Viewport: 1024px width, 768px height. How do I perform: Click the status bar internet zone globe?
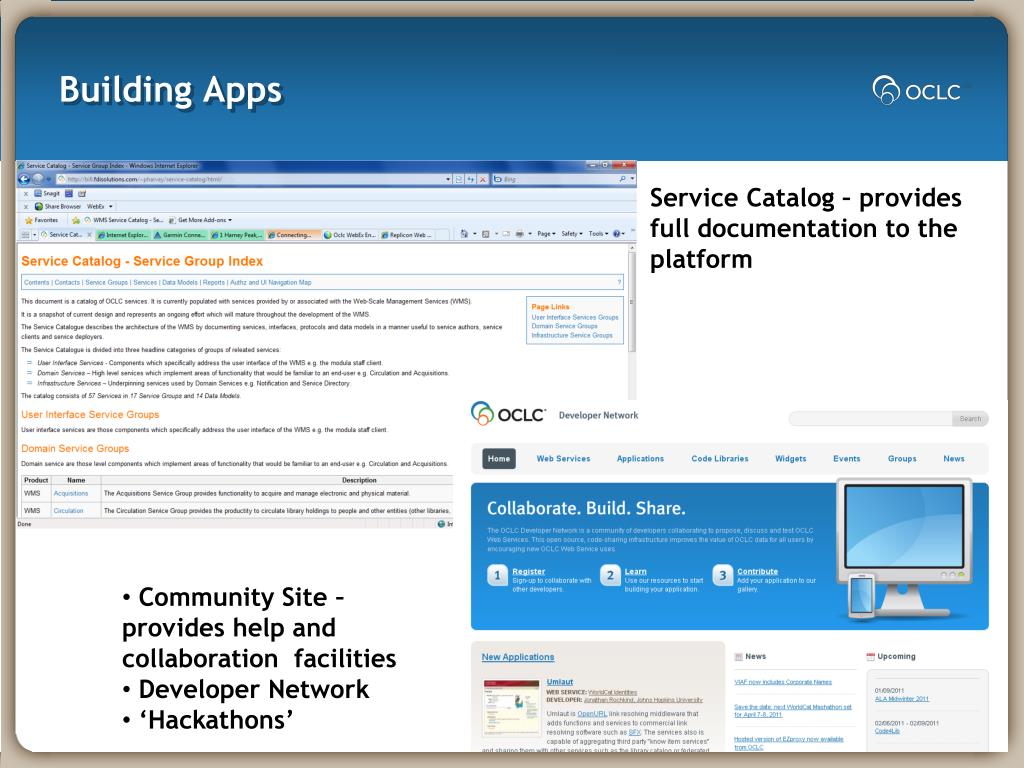point(441,524)
